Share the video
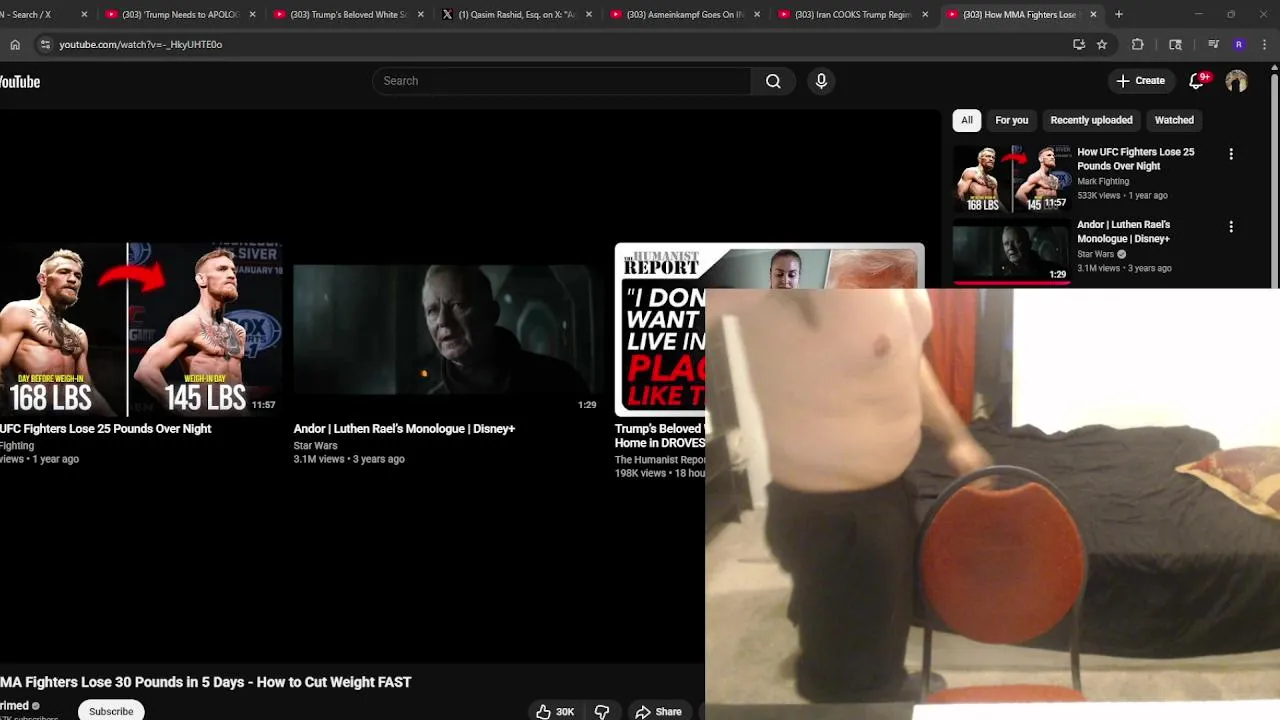 (x=659, y=711)
